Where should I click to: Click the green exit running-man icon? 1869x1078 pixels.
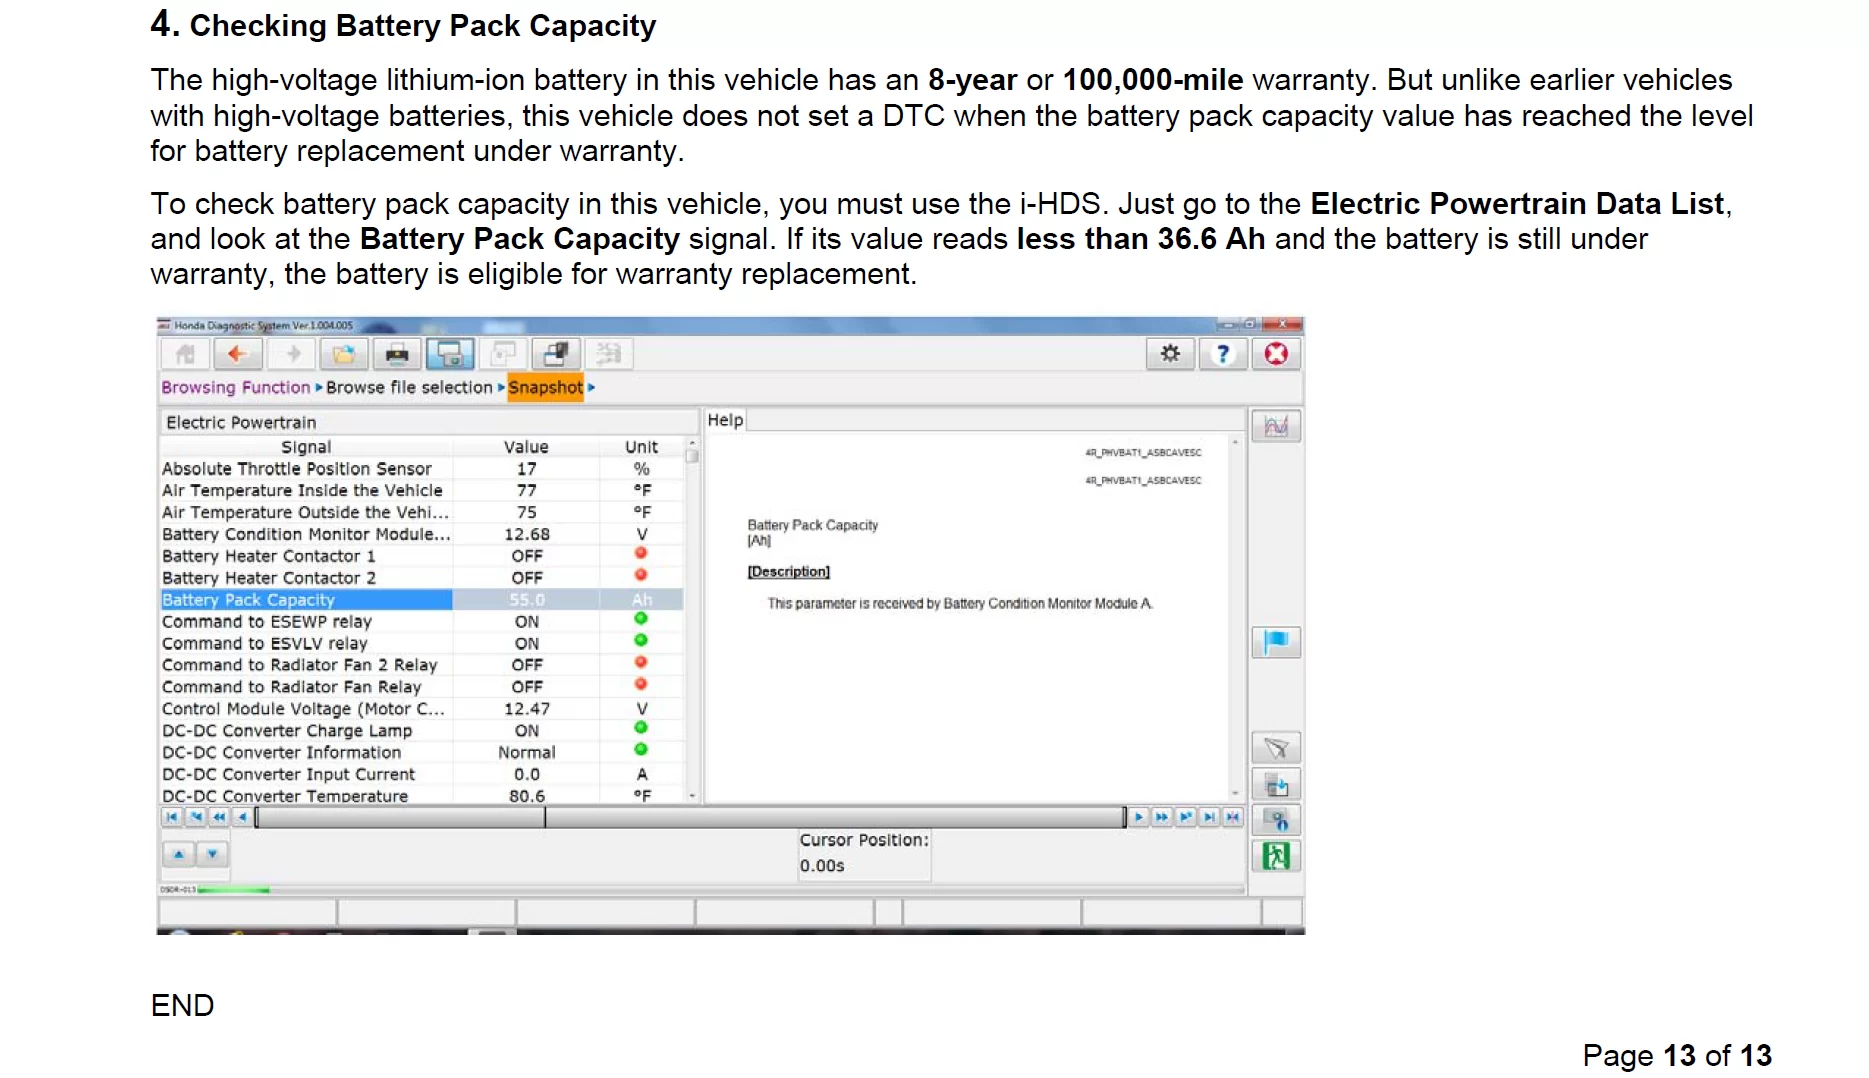[x=1276, y=856]
